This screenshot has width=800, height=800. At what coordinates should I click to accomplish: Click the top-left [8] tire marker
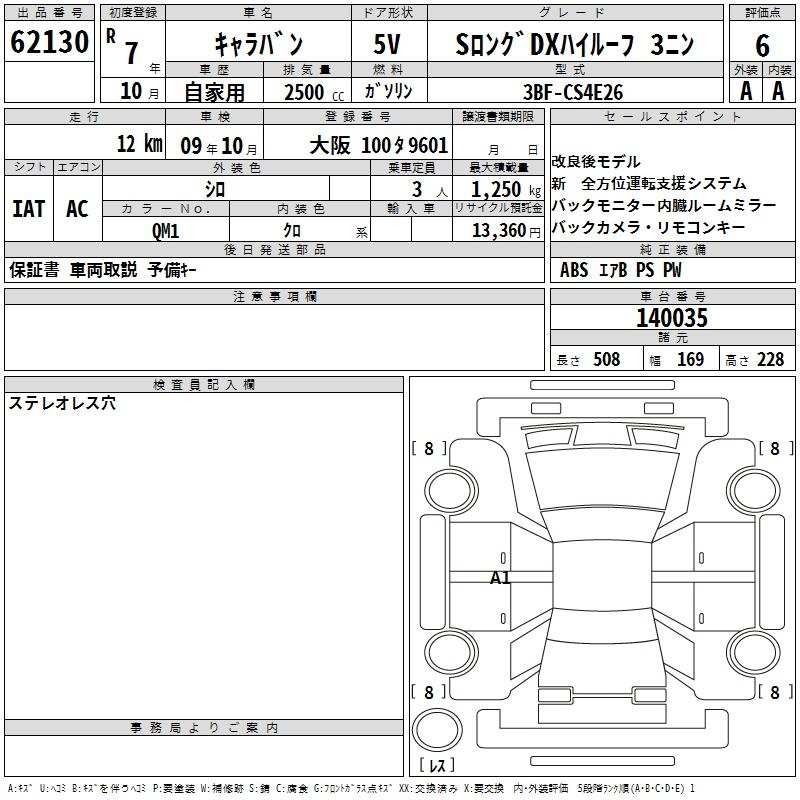(429, 449)
